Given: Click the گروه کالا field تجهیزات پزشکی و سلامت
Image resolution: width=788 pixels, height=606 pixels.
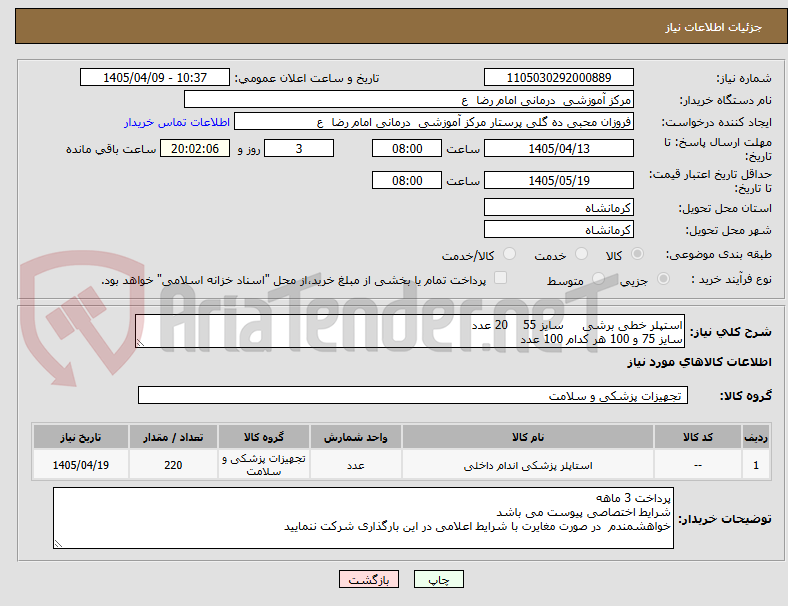Looking at the screenshot, I should (413, 395).
